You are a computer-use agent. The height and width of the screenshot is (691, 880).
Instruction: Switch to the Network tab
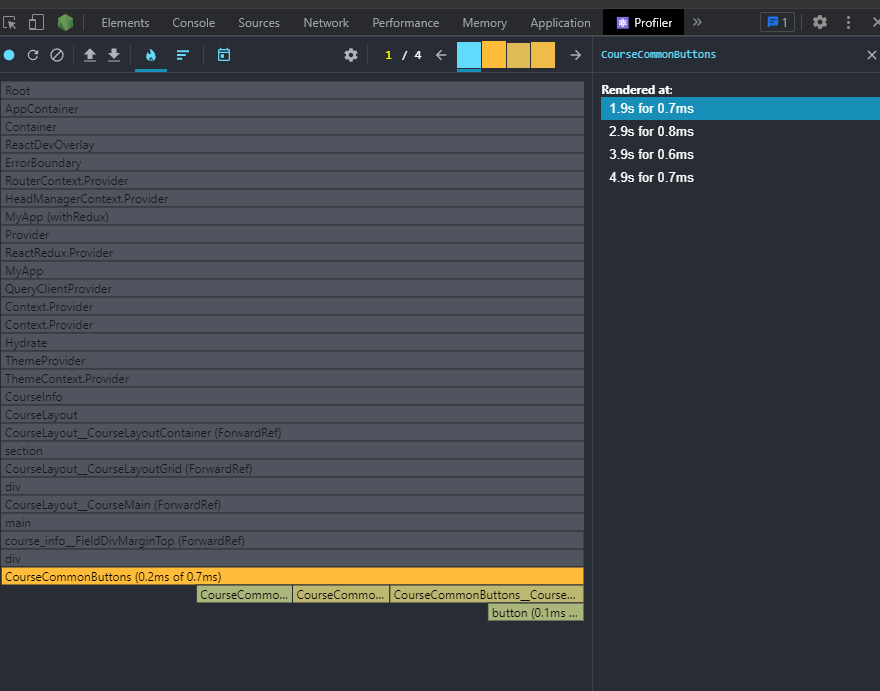click(326, 23)
